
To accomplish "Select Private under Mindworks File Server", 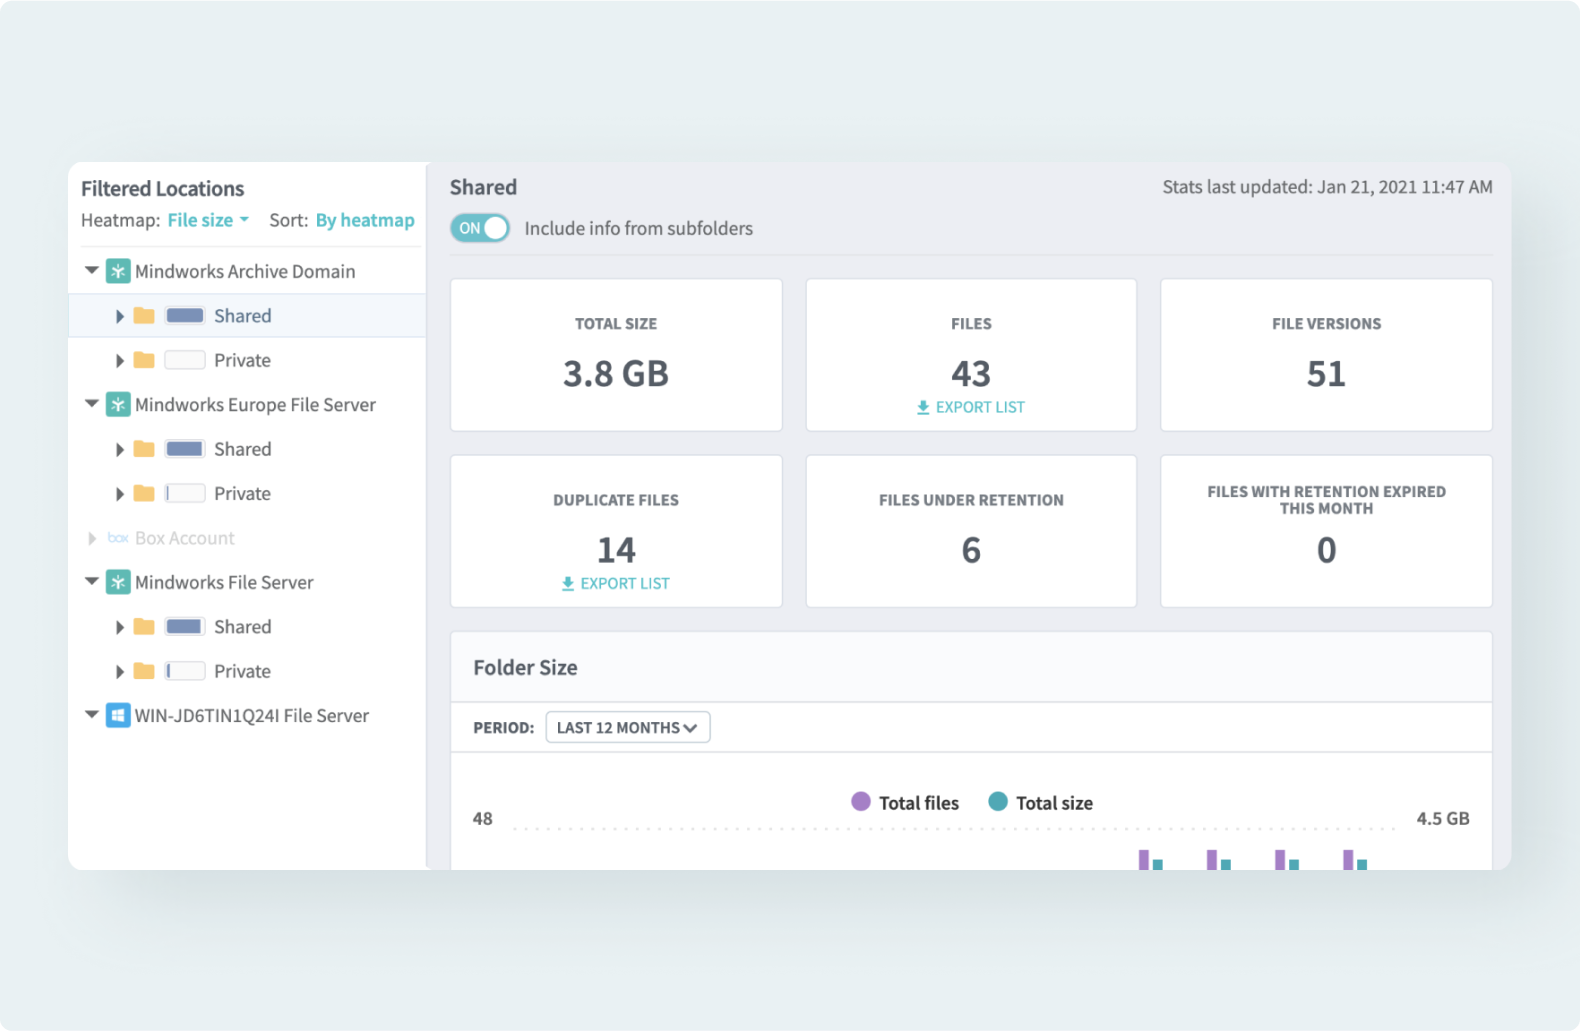I will 242,671.
